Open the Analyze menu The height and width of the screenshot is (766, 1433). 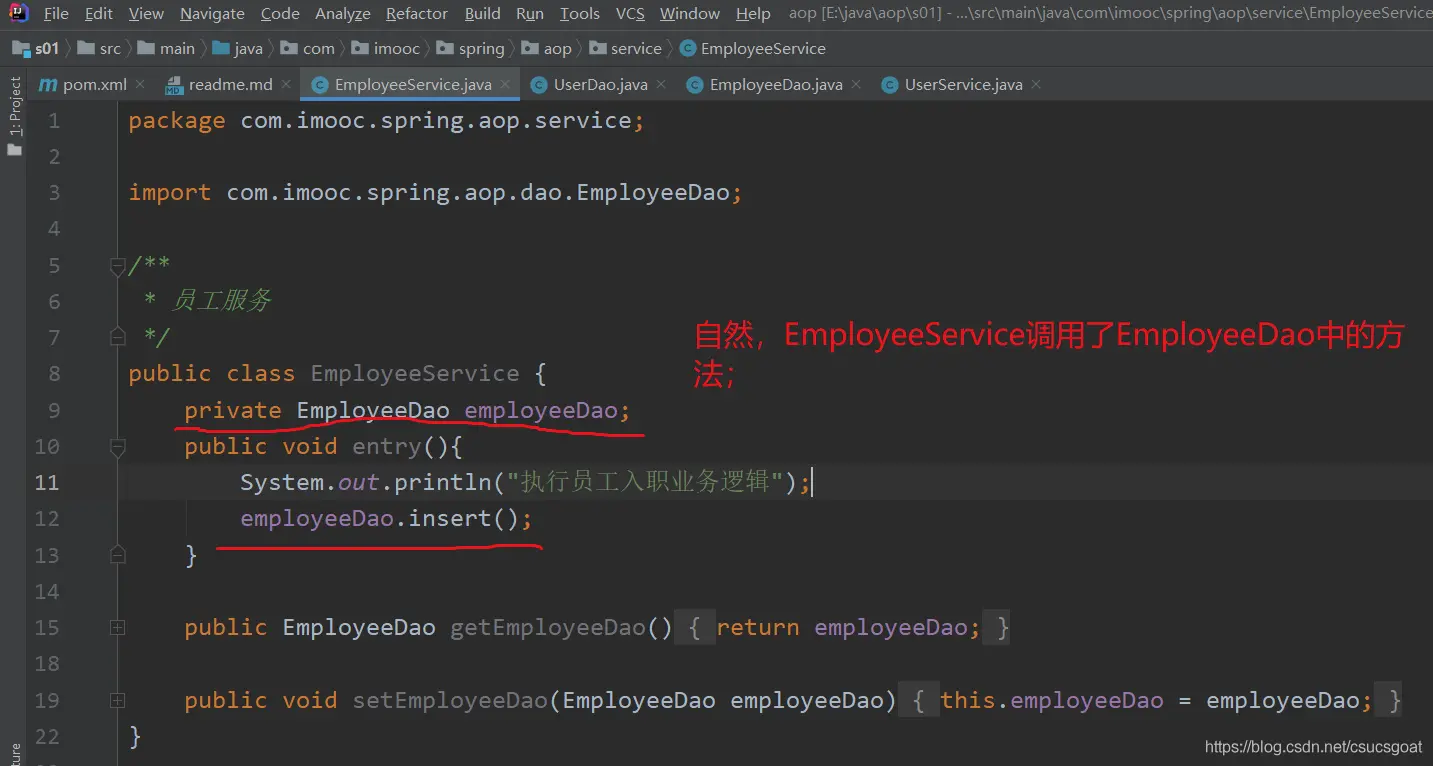click(x=343, y=14)
